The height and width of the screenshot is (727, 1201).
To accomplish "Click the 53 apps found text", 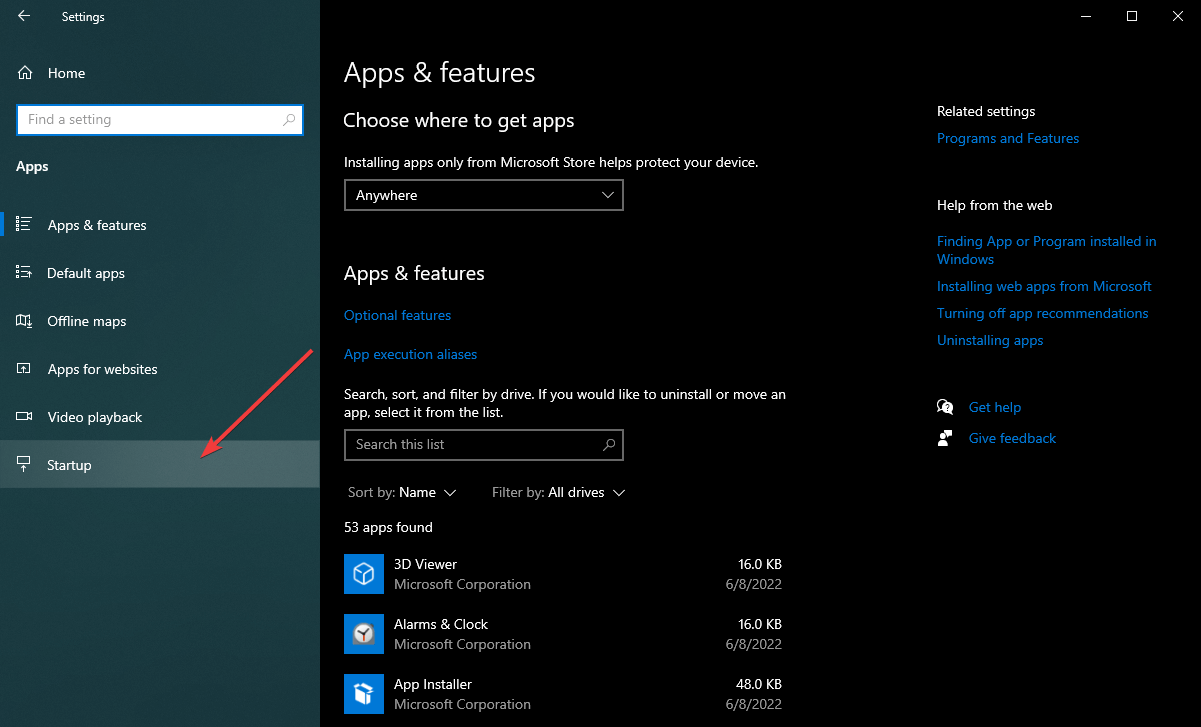I will pyautogui.click(x=388, y=527).
